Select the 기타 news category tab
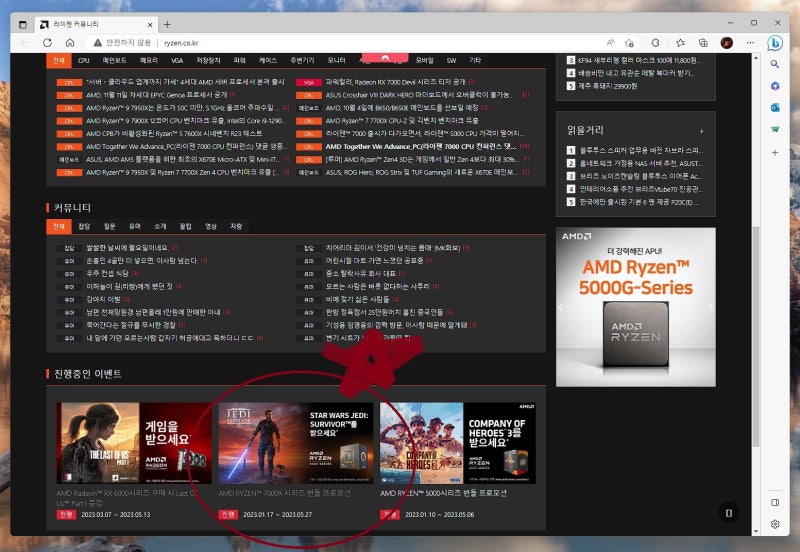 [x=475, y=60]
